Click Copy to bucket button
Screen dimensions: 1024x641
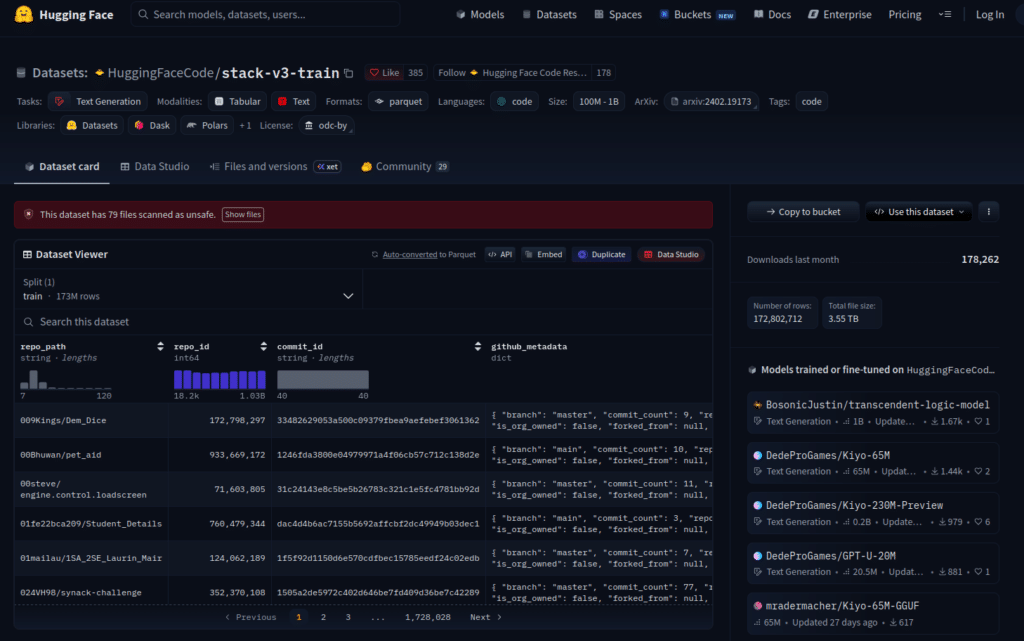click(803, 211)
